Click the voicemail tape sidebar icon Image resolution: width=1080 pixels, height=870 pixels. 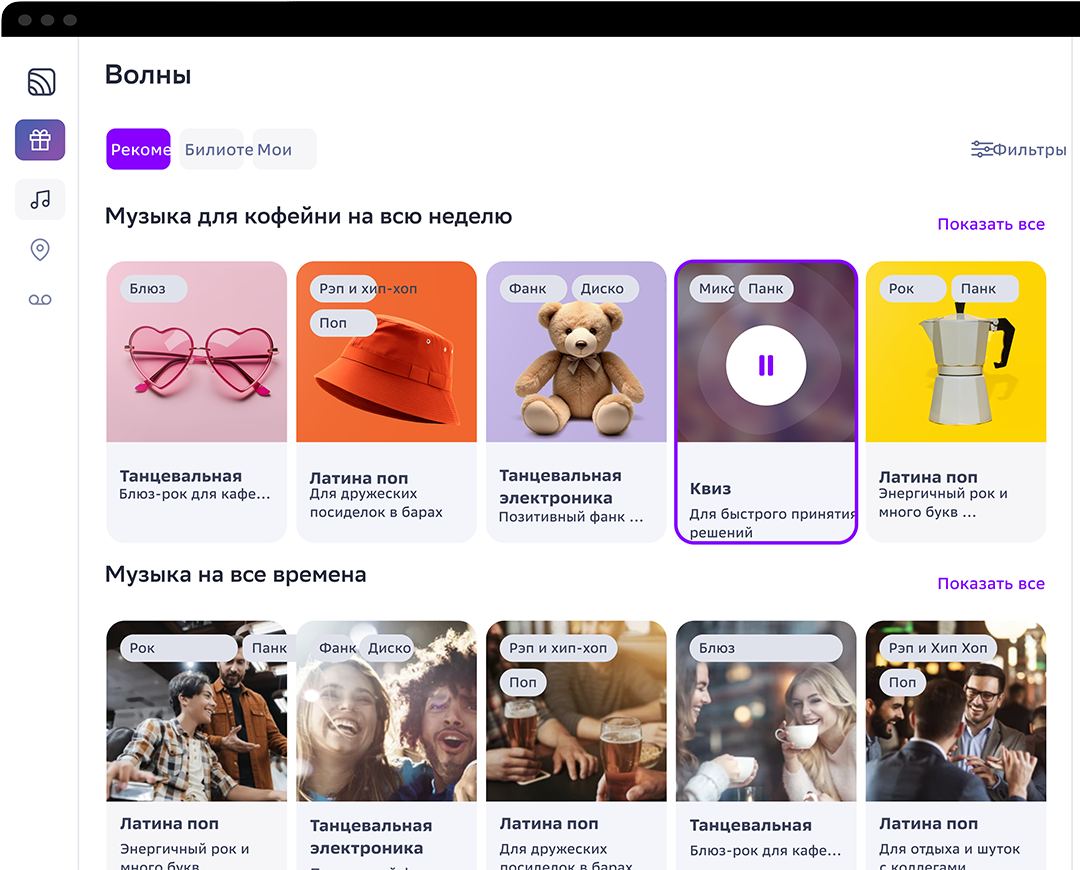coord(40,300)
